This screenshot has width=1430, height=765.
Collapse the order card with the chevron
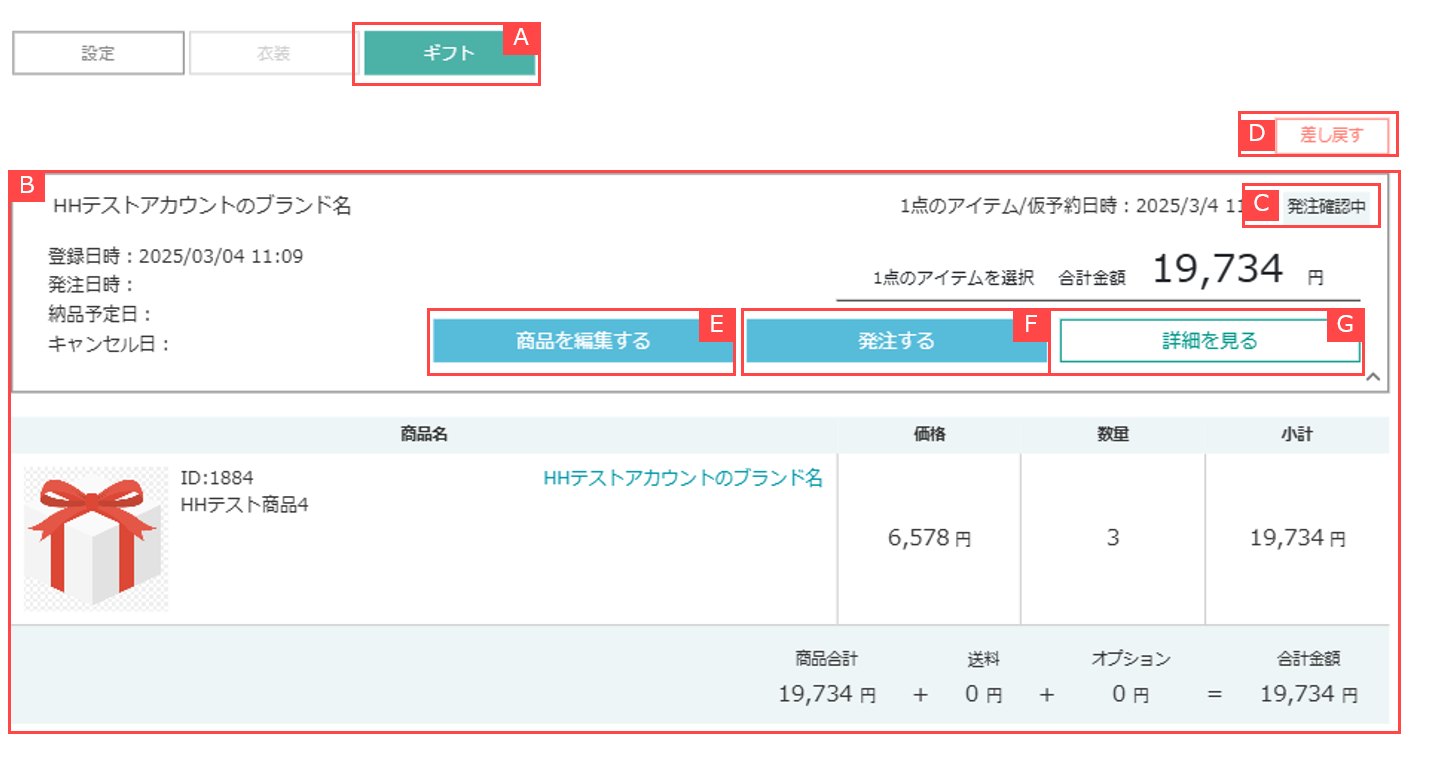pyautogui.click(x=1373, y=377)
